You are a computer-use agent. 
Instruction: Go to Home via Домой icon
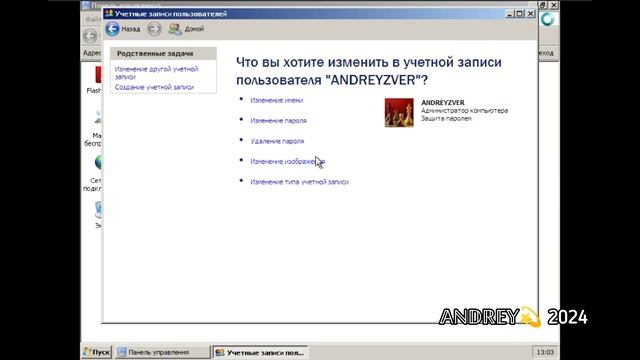[176, 29]
